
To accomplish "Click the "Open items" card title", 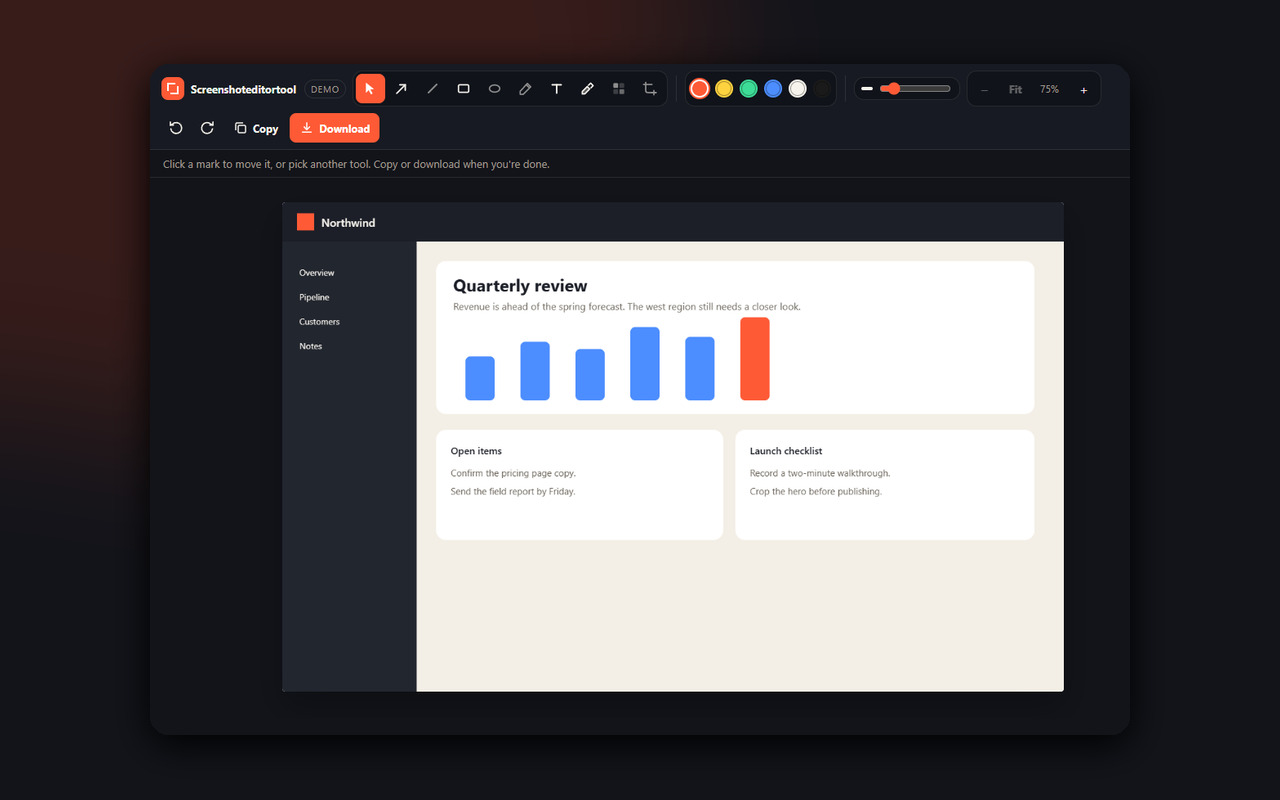I will (x=476, y=451).
